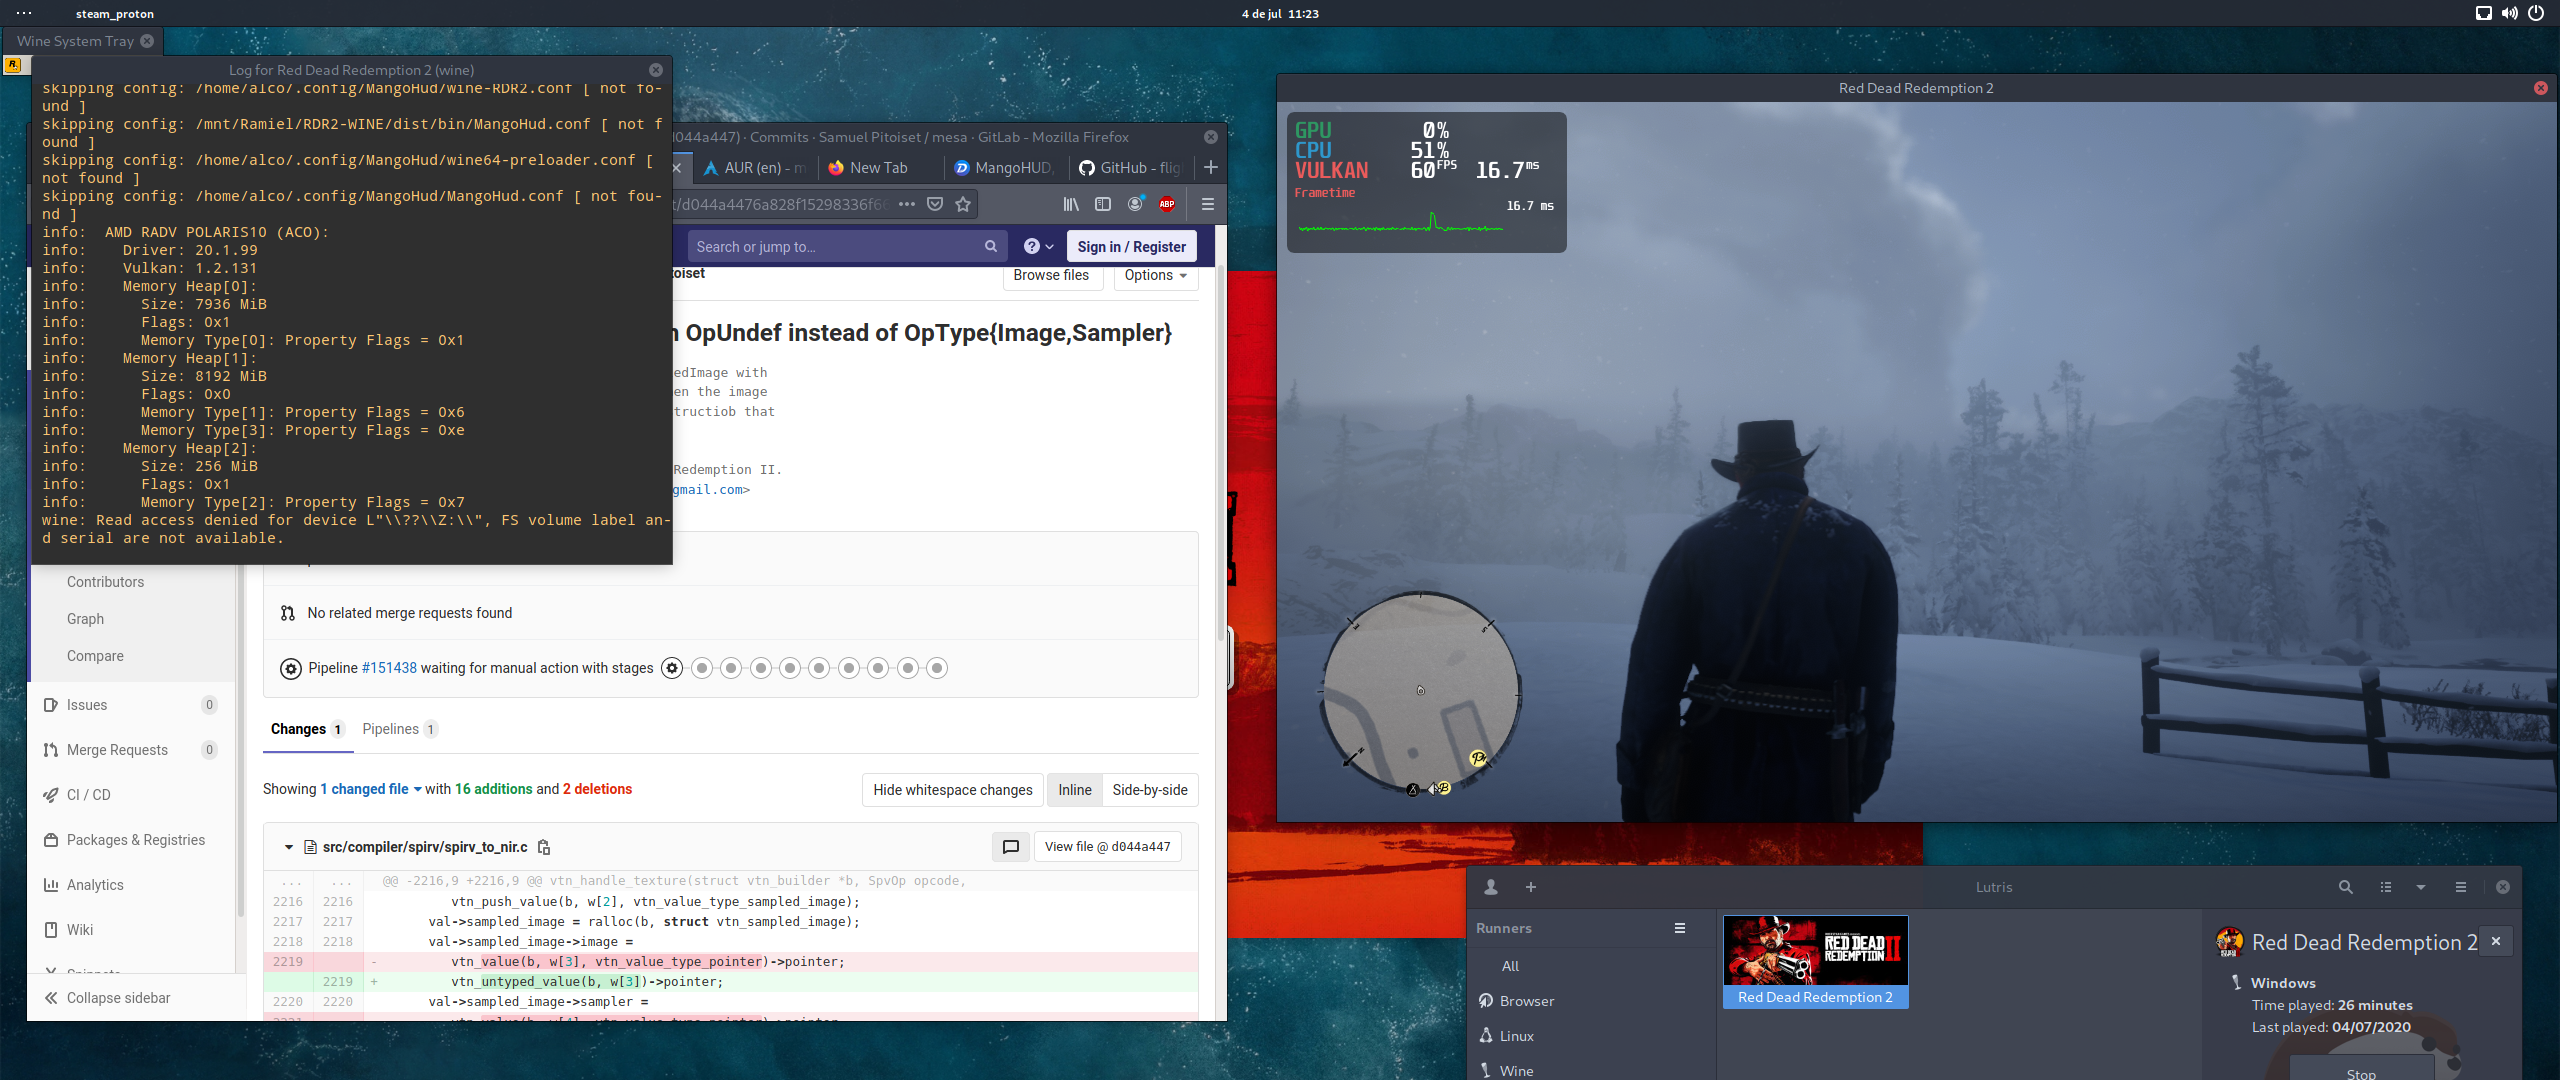This screenshot has height=1080, width=2560.
Task: Switch to the New Tab browser tab
Action: [x=879, y=168]
